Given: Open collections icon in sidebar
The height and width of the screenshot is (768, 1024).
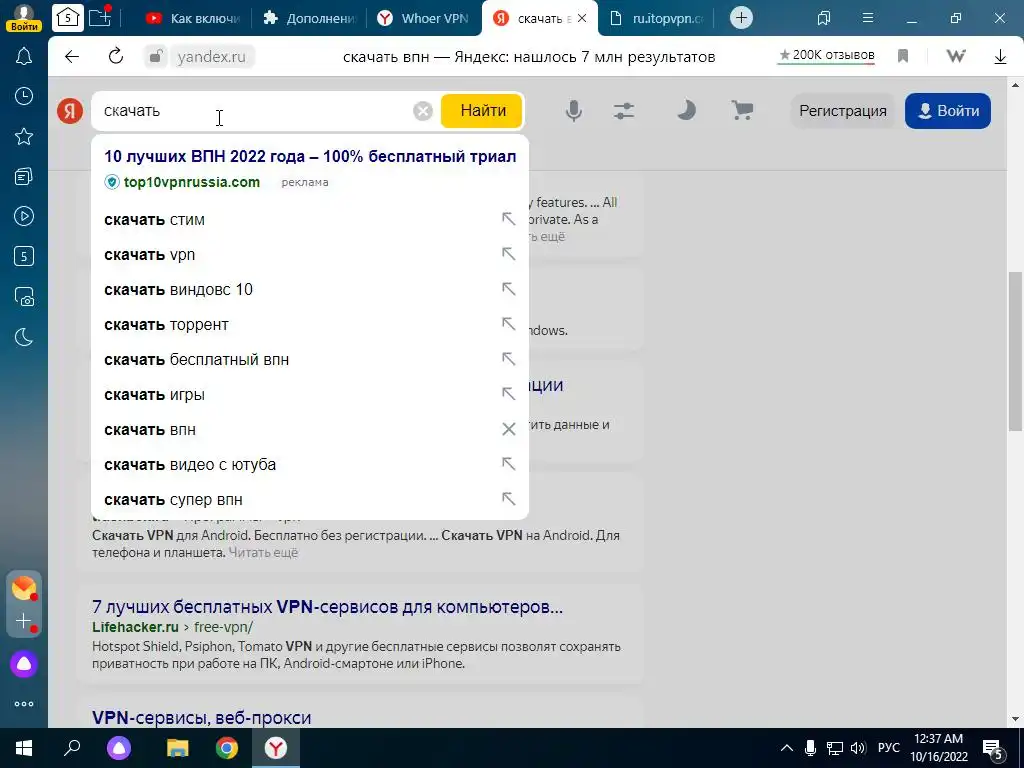Looking at the screenshot, I should 24,176.
